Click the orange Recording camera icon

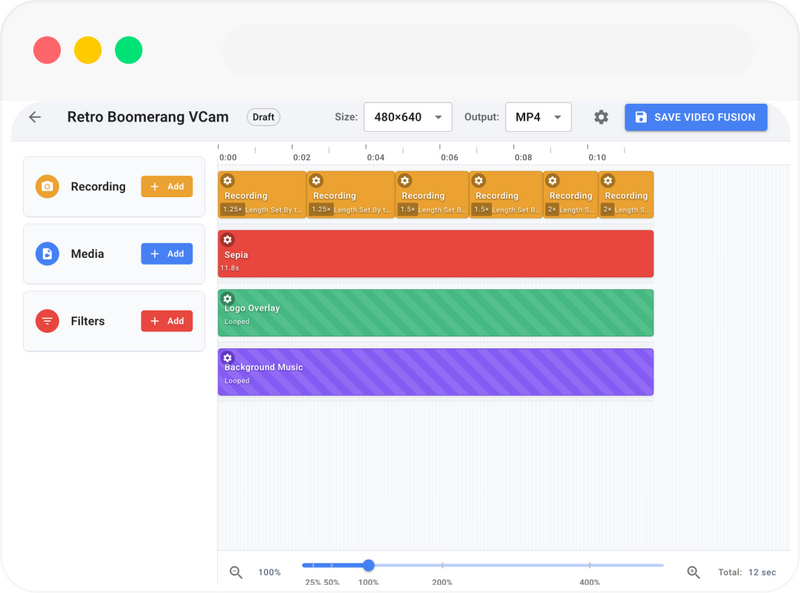47,187
